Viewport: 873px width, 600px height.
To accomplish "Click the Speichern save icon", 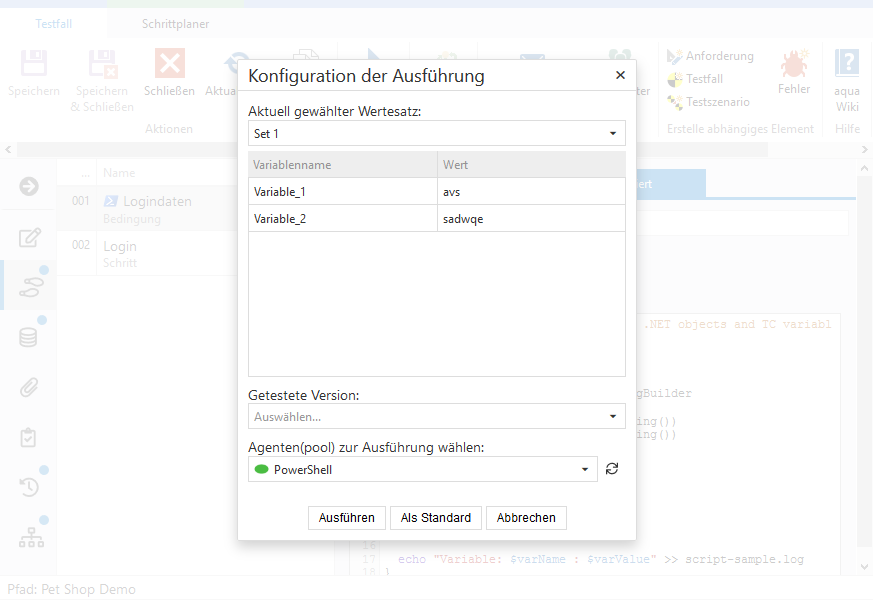I will tap(34, 64).
